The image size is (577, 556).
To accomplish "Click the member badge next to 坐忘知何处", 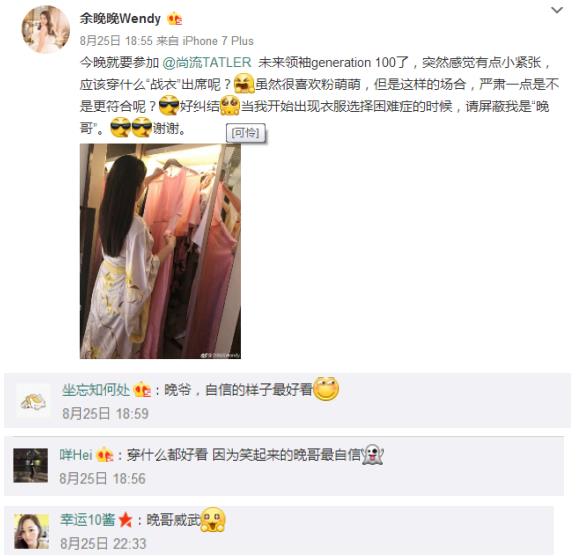I will tap(142, 390).
